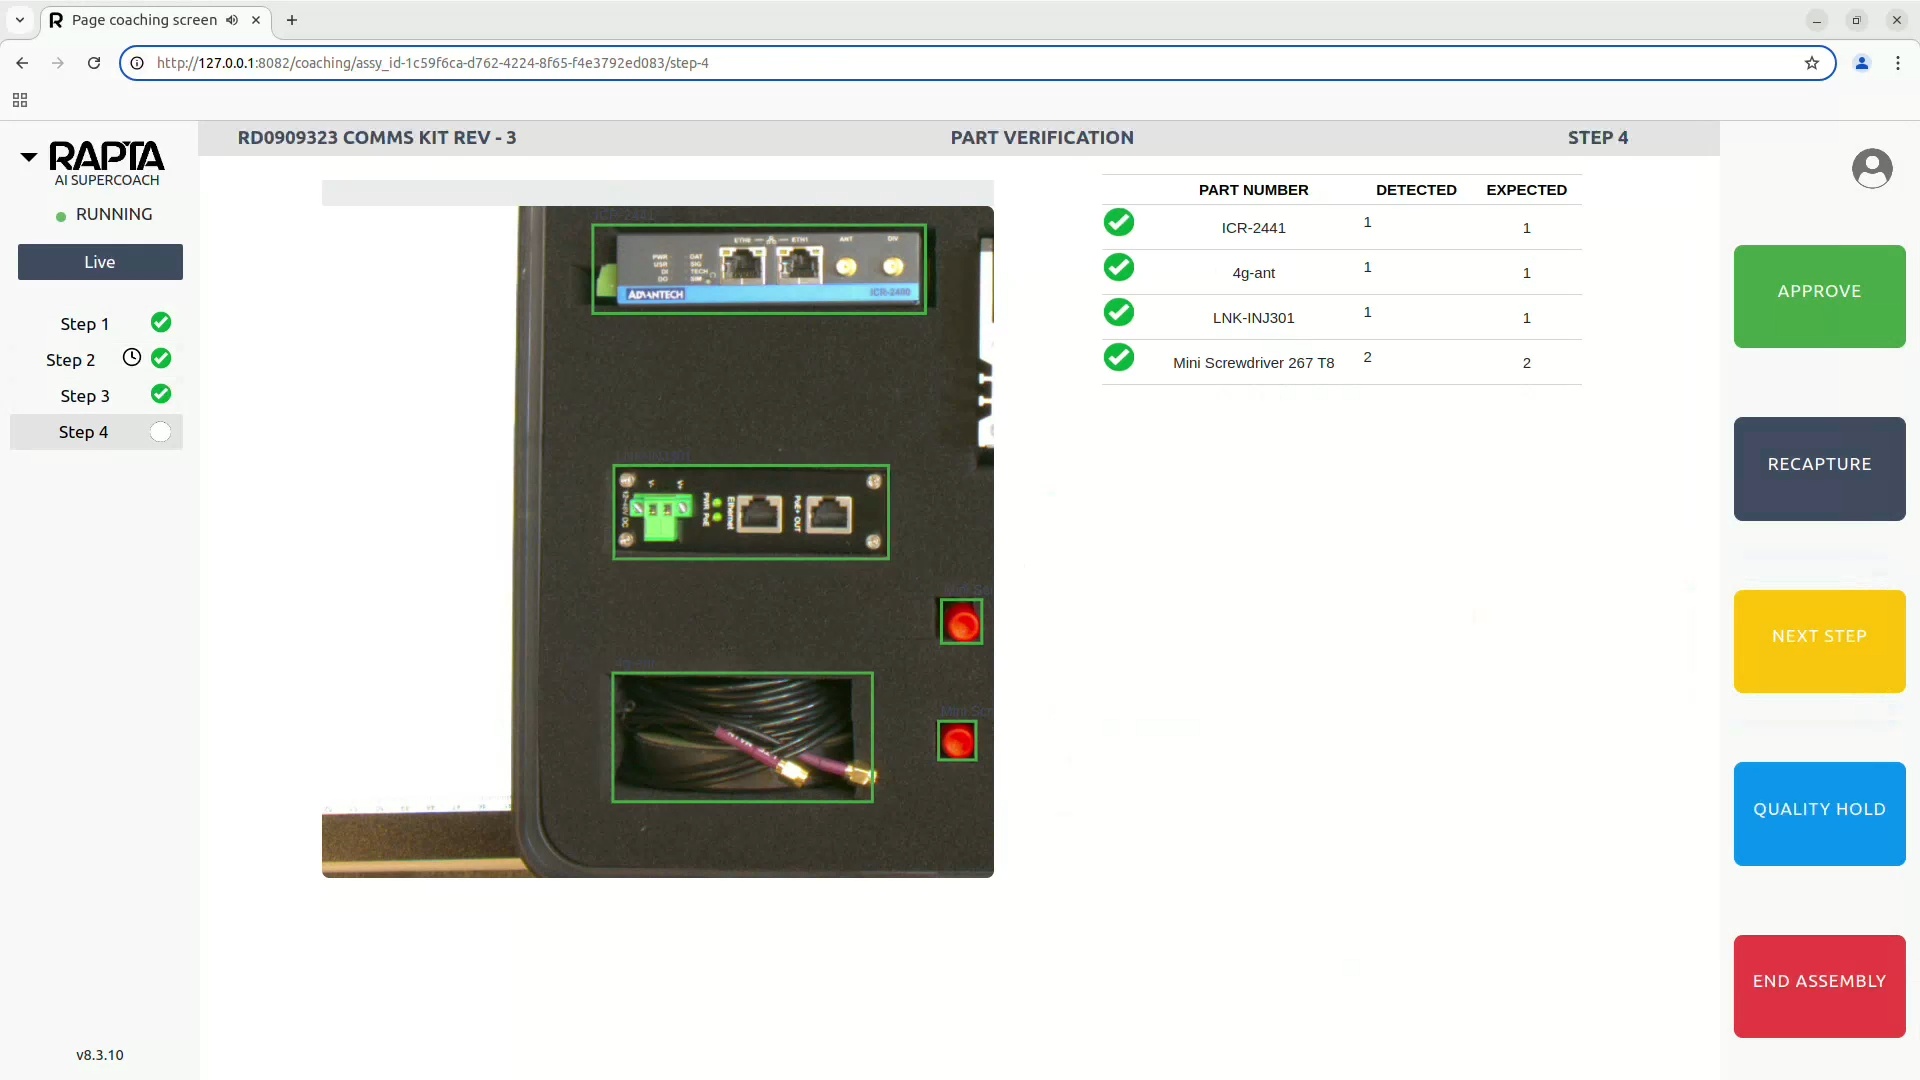The height and width of the screenshot is (1080, 1920).
Task: Click the green checkmark for 4g-ant row
Action: point(1118,268)
